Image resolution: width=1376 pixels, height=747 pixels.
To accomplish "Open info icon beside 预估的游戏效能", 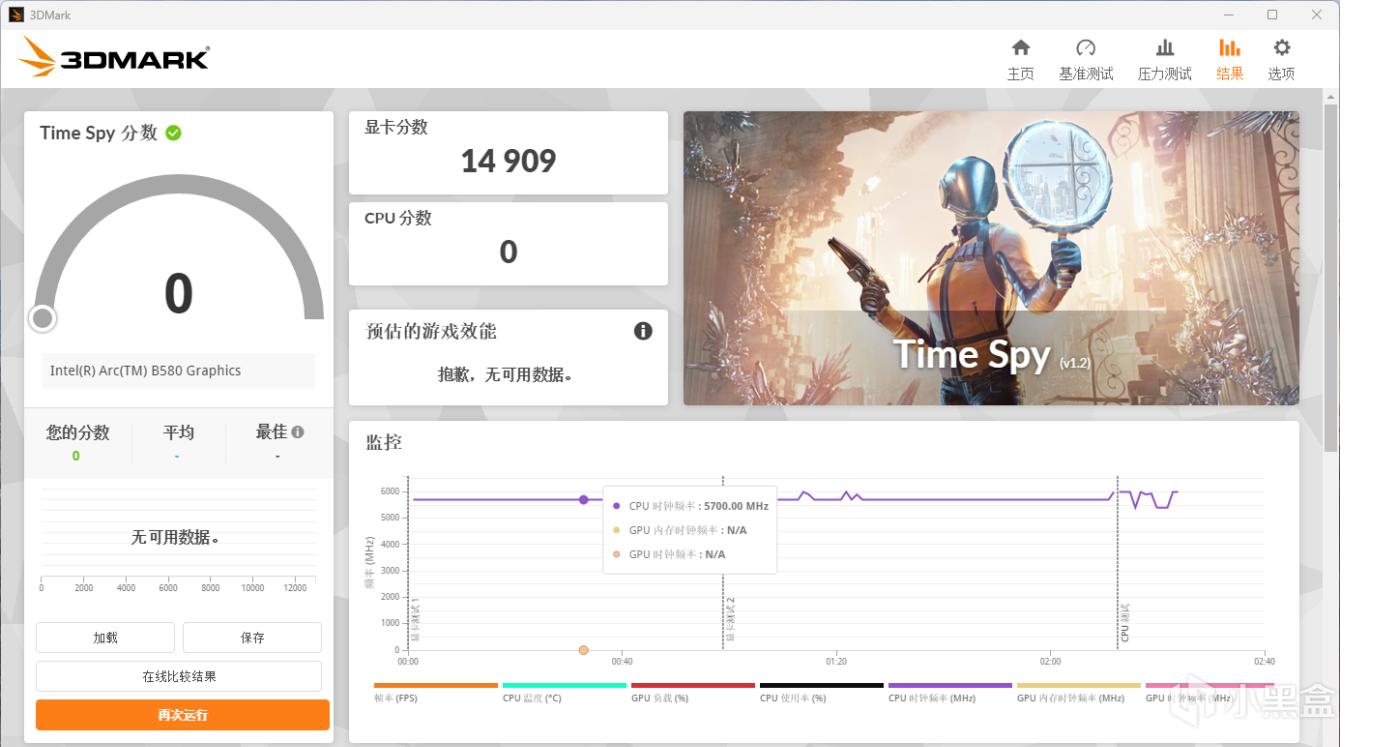I will tap(643, 331).
